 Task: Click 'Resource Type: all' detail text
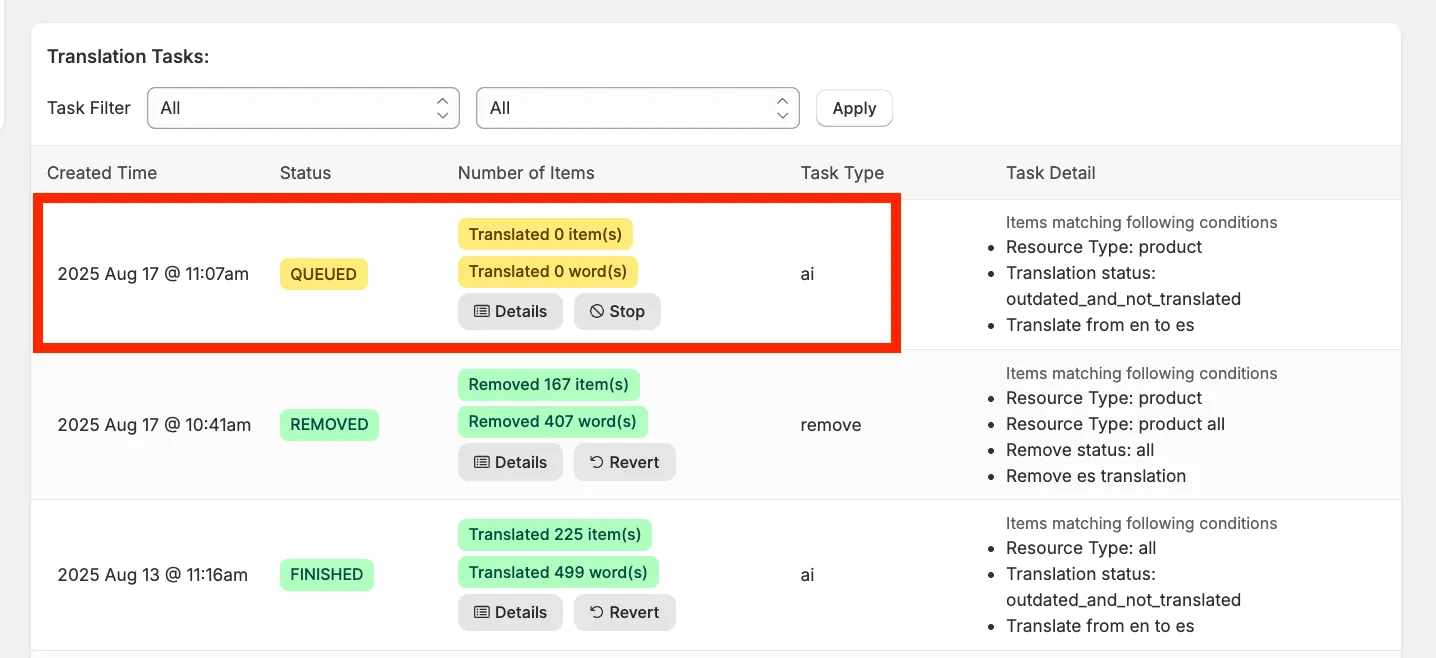pyautogui.click(x=1081, y=548)
